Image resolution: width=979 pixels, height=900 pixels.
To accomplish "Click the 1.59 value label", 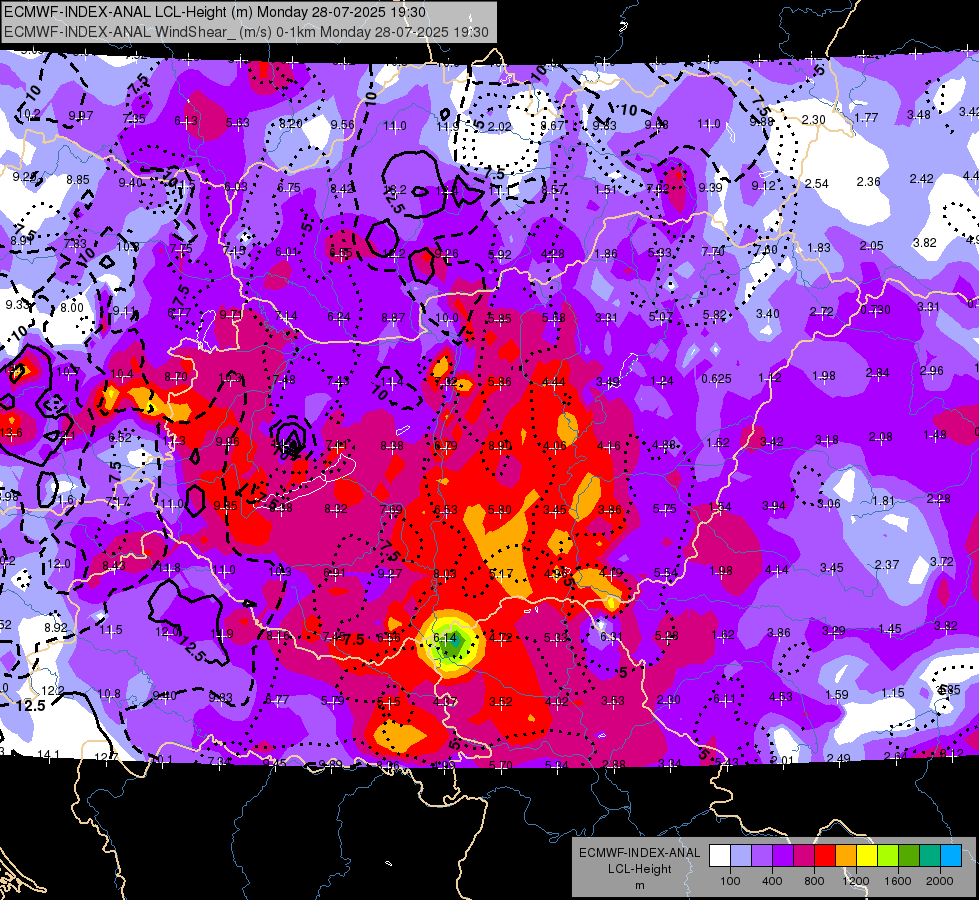I will coord(837,694).
